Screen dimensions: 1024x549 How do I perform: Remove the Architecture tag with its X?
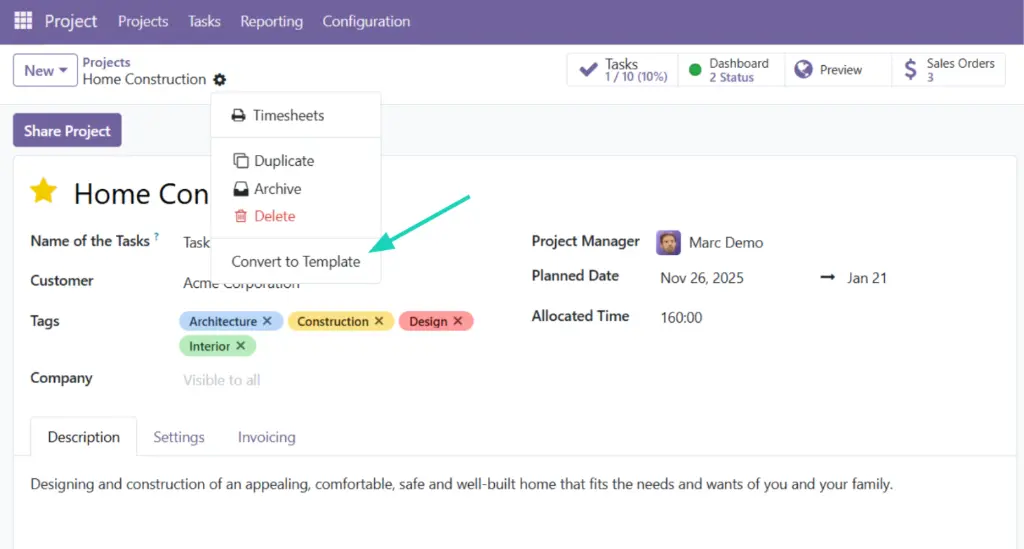tap(267, 321)
